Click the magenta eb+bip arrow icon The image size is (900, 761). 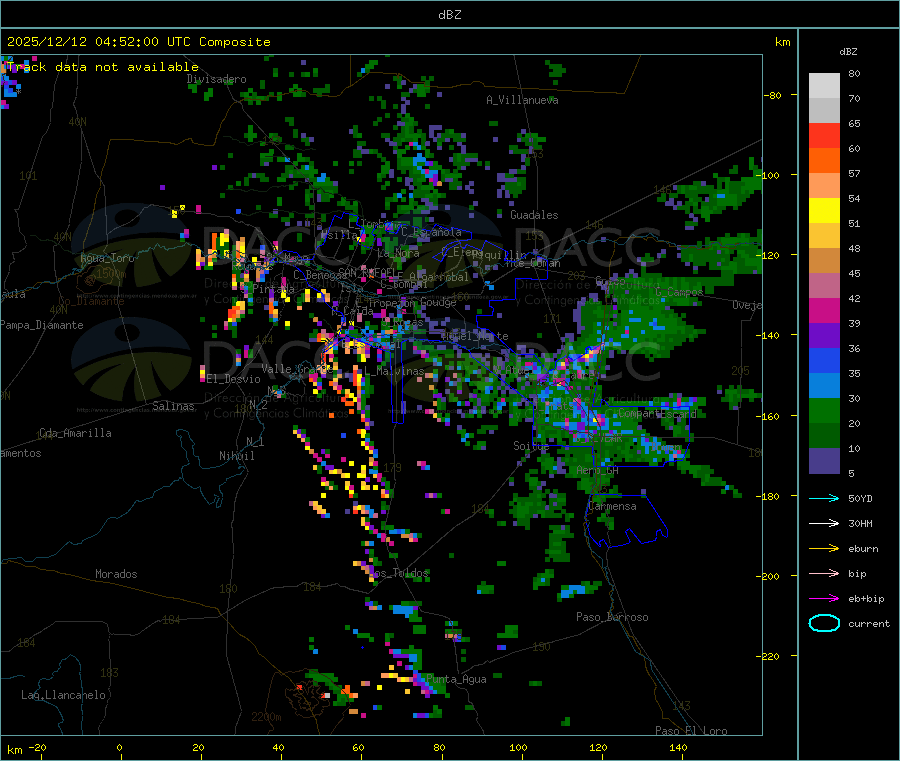pos(824,599)
